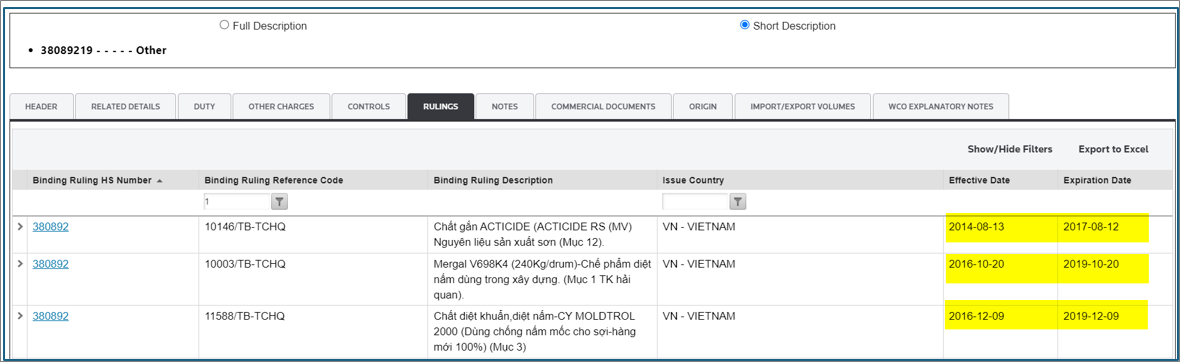Image resolution: width=1180 pixels, height=362 pixels.
Task: Click reference code 10003/TB-TCHQ
Action: pyautogui.click(x=245, y=264)
